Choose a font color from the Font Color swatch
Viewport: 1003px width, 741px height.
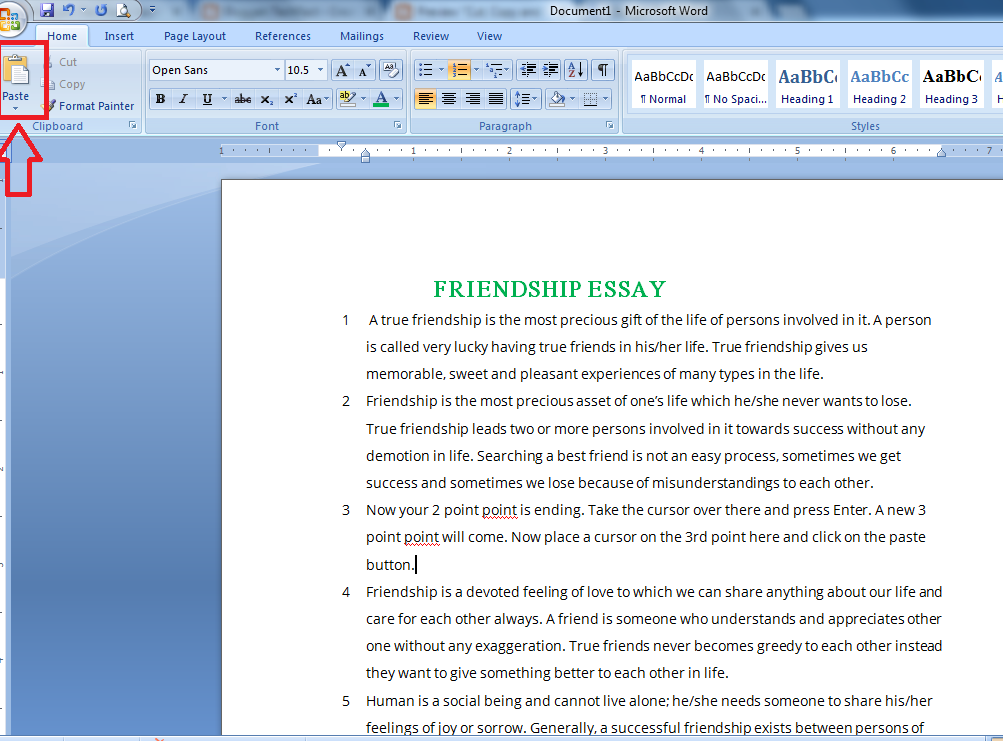coord(383,99)
